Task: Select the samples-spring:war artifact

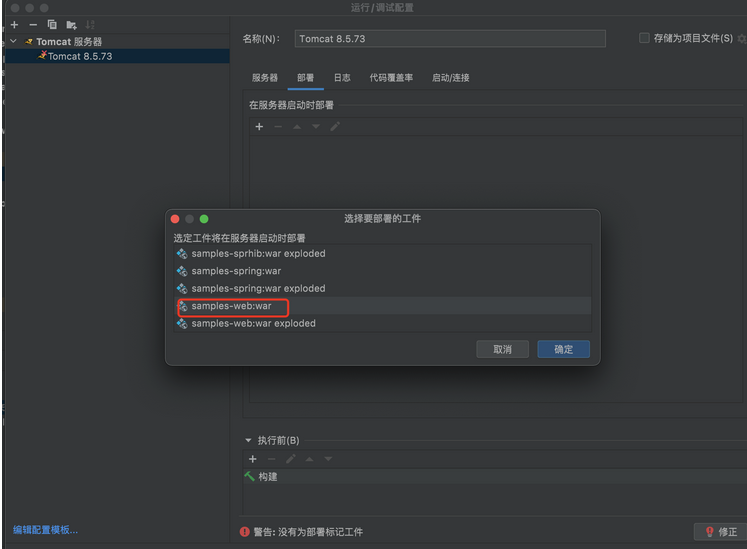Action: 383,271
